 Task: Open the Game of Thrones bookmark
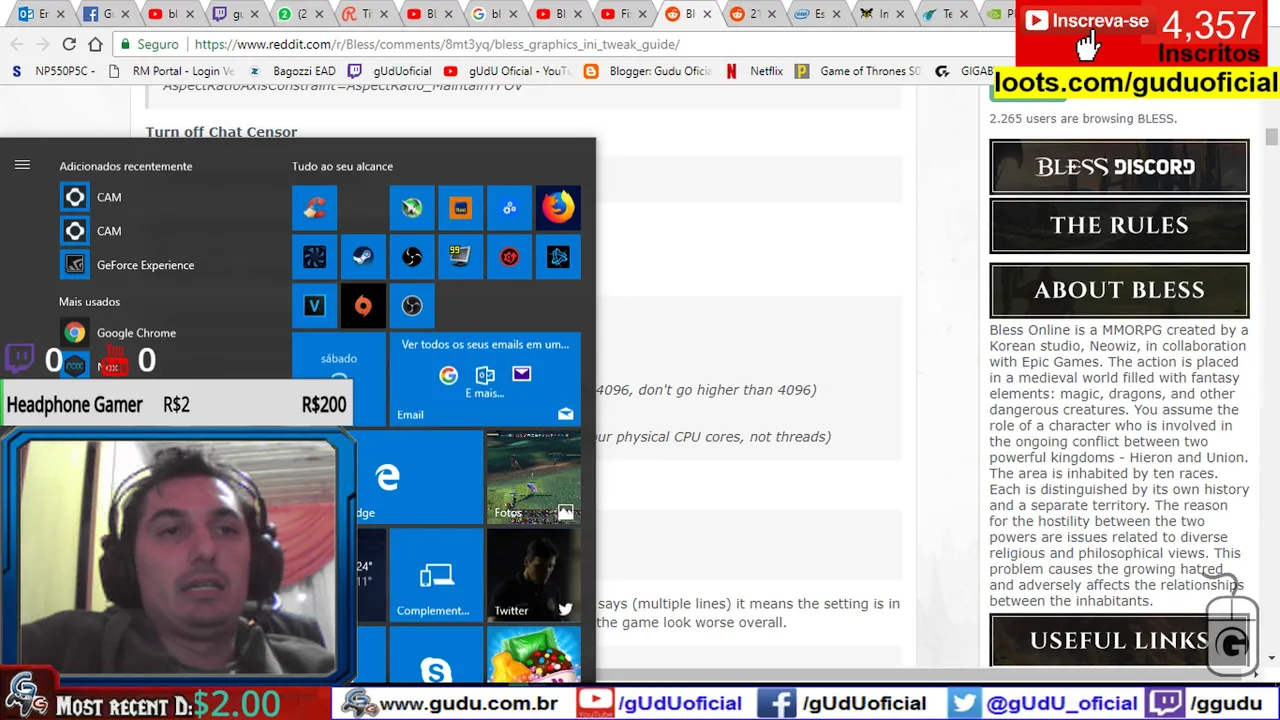[x=859, y=71]
